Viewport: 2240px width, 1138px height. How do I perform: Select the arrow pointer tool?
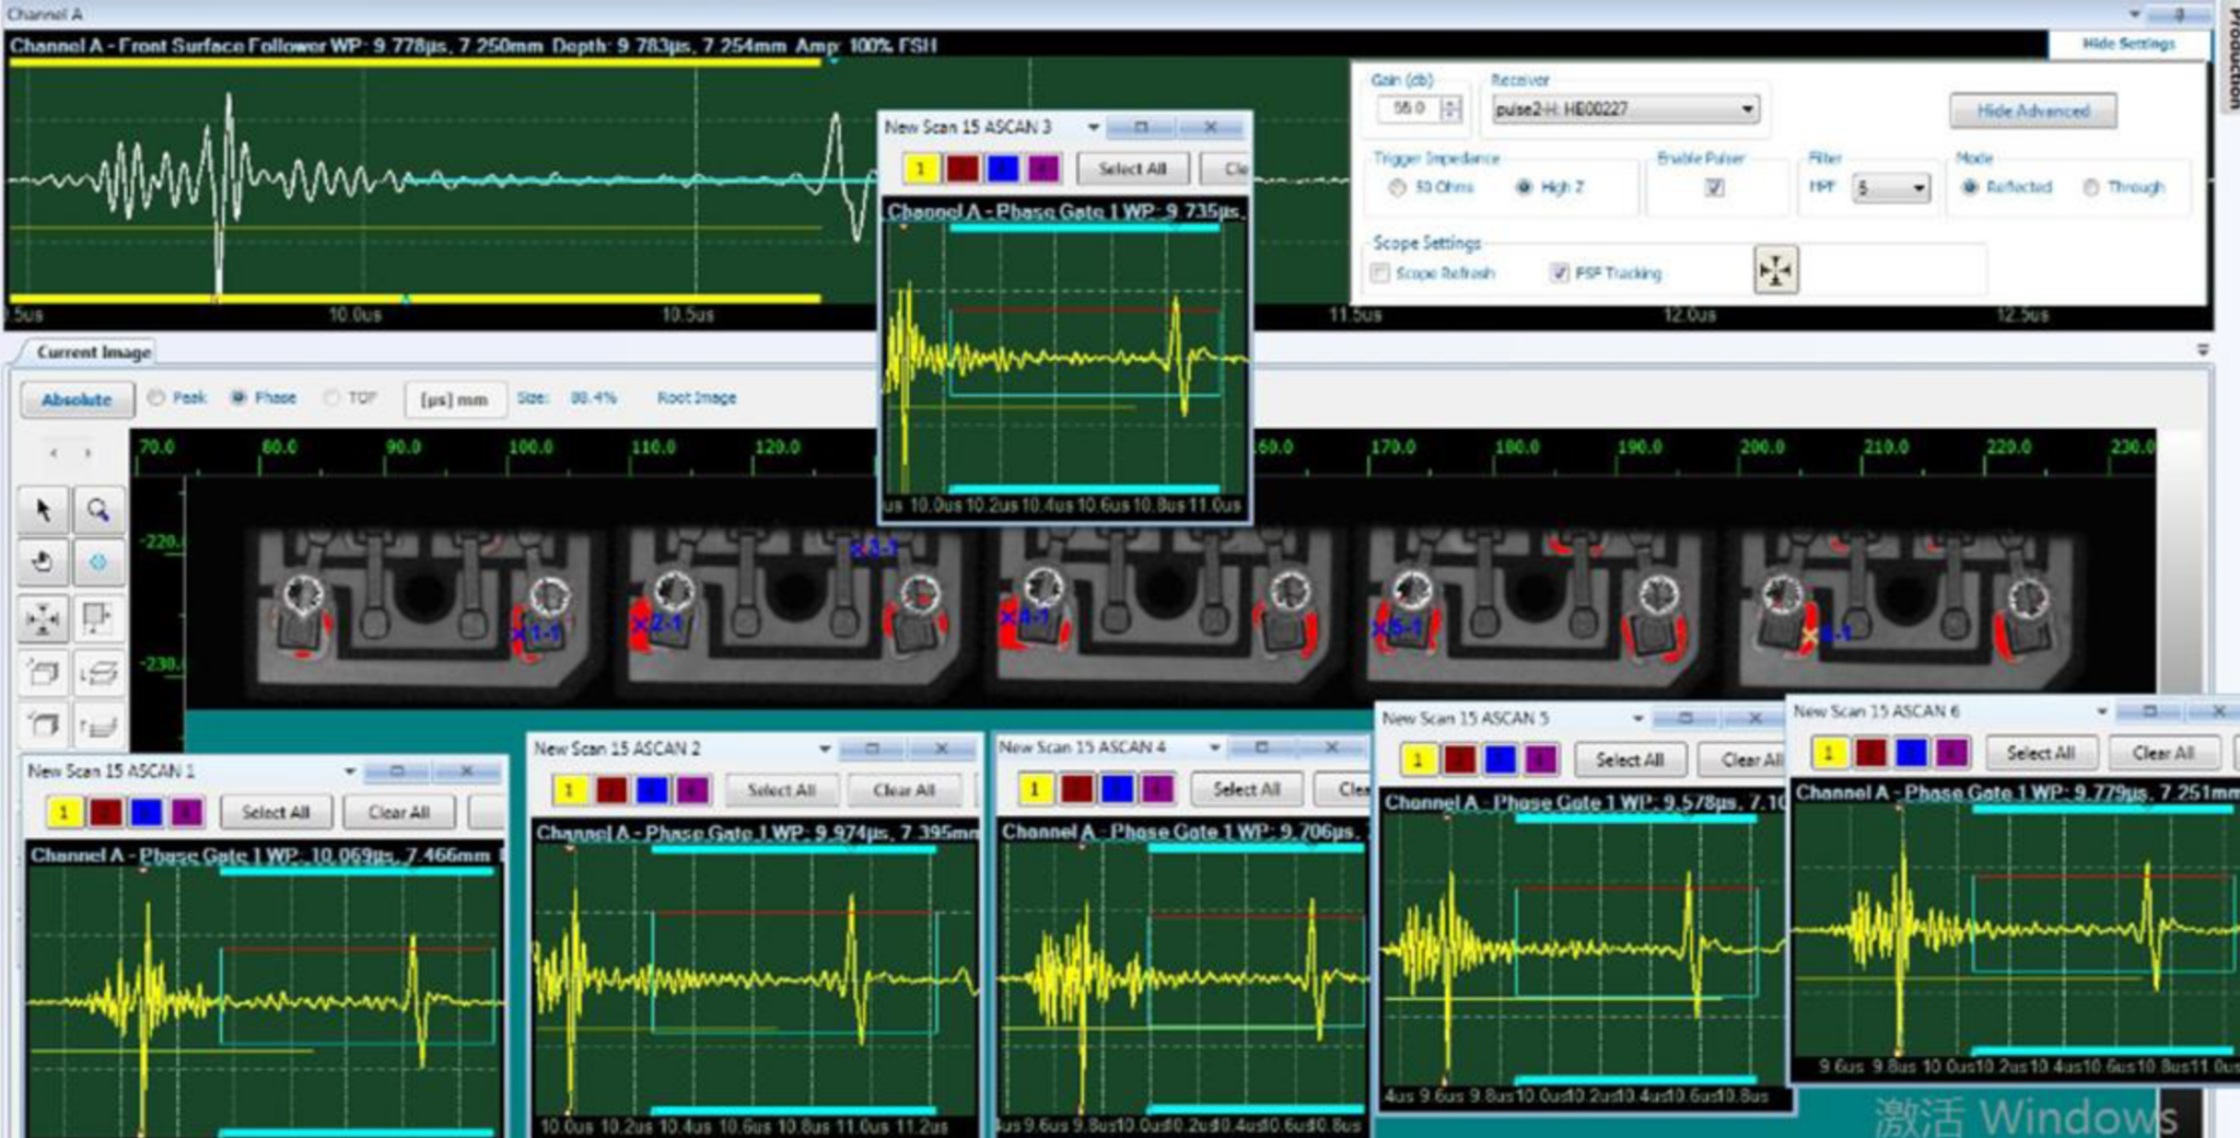click(43, 510)
